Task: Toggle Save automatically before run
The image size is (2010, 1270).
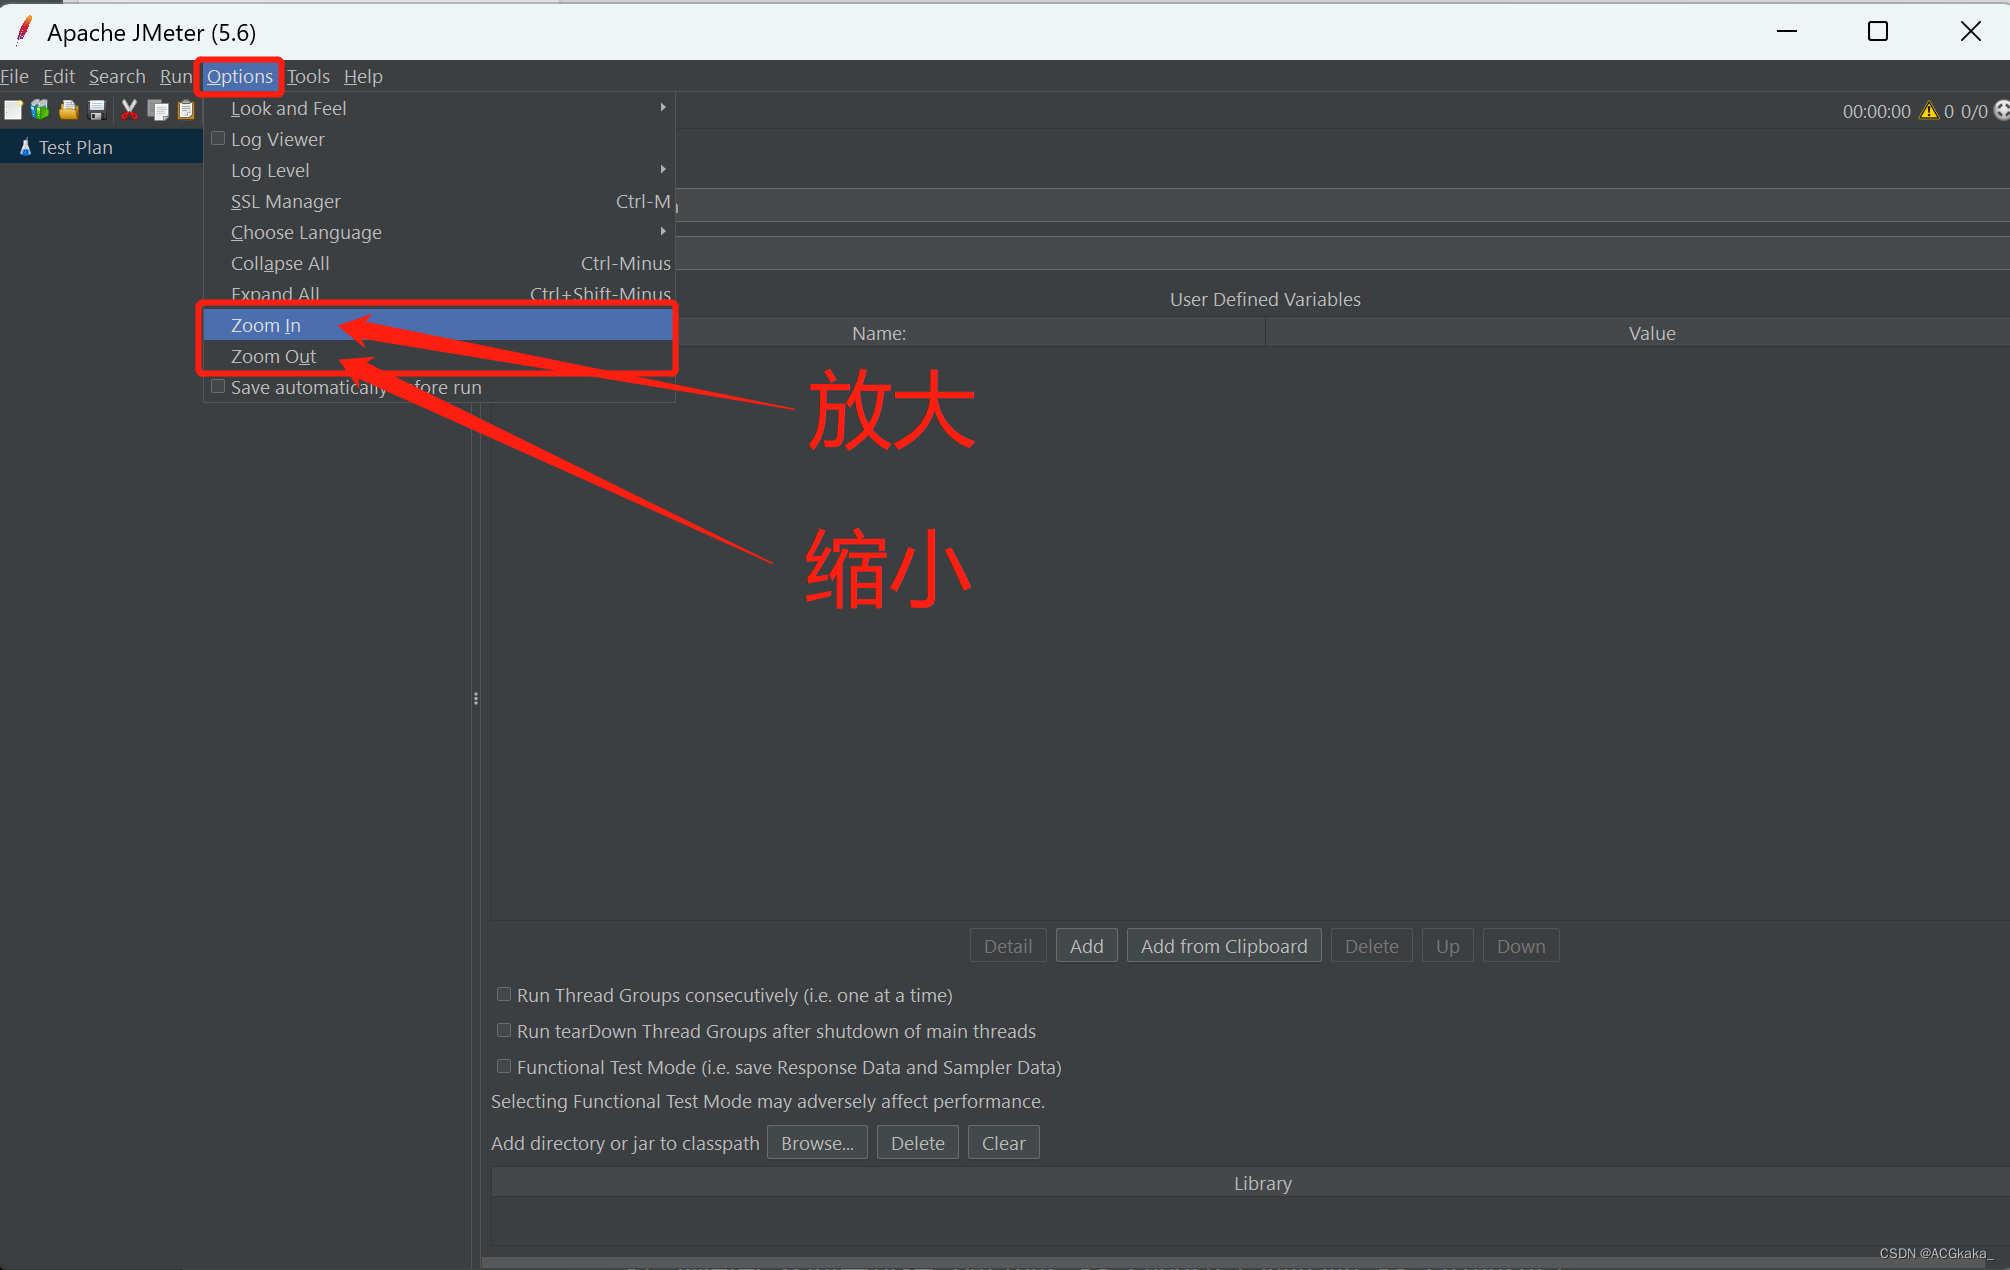Action: pos(218,386)
